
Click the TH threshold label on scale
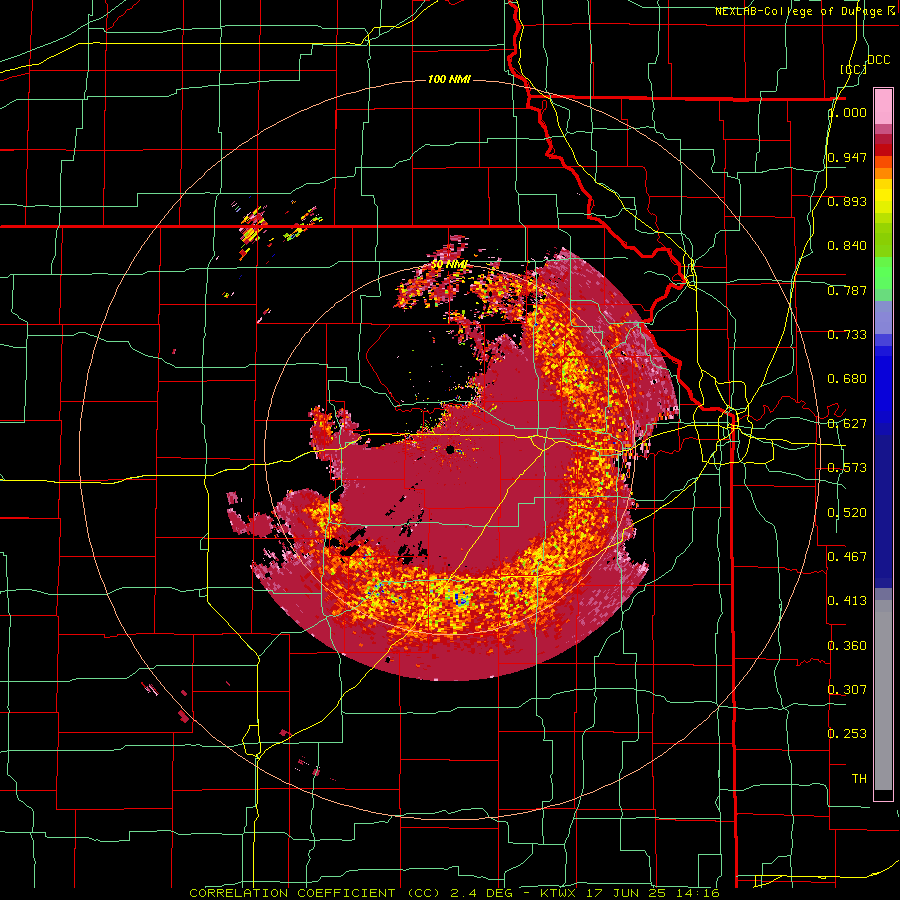coord(859,779)
